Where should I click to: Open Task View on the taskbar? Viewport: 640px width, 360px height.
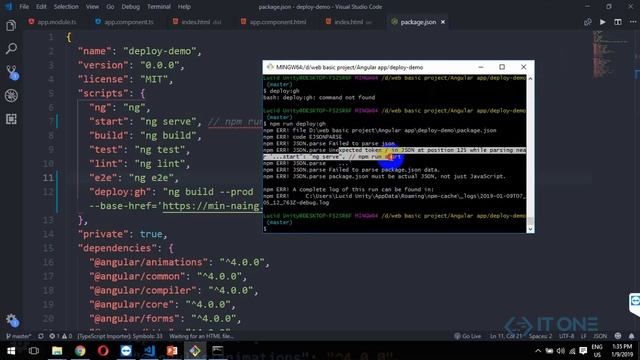click(34, 351)
